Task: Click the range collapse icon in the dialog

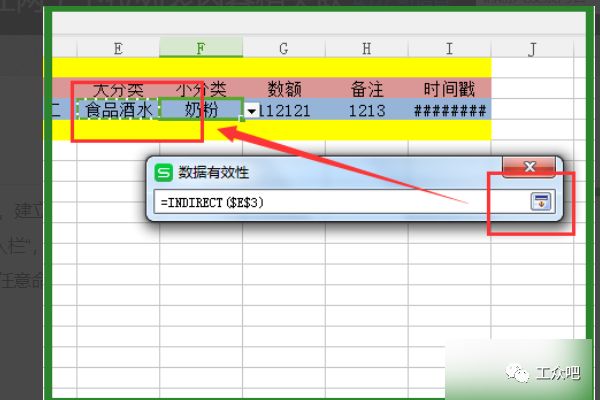Action: [x=540, y=201]
